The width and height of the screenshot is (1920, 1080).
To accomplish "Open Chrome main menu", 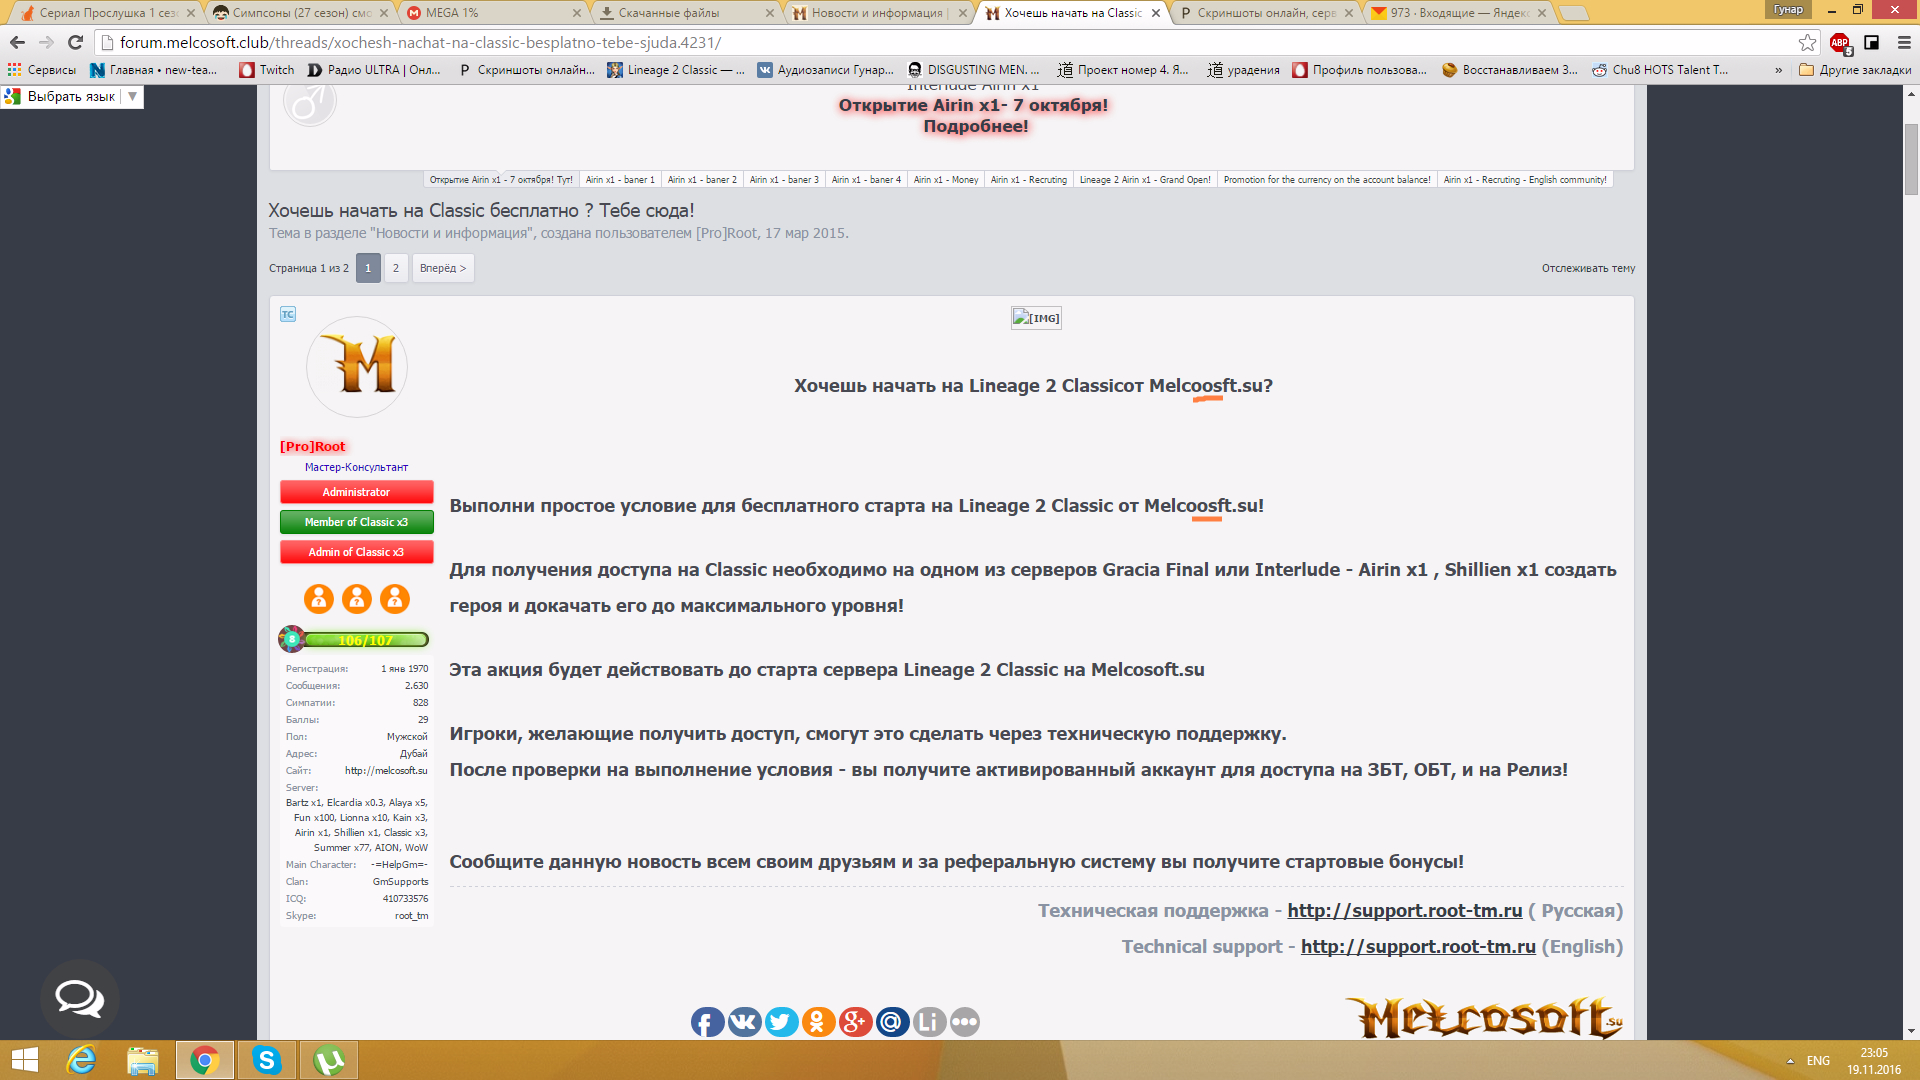I will [x=1904, y=42].
